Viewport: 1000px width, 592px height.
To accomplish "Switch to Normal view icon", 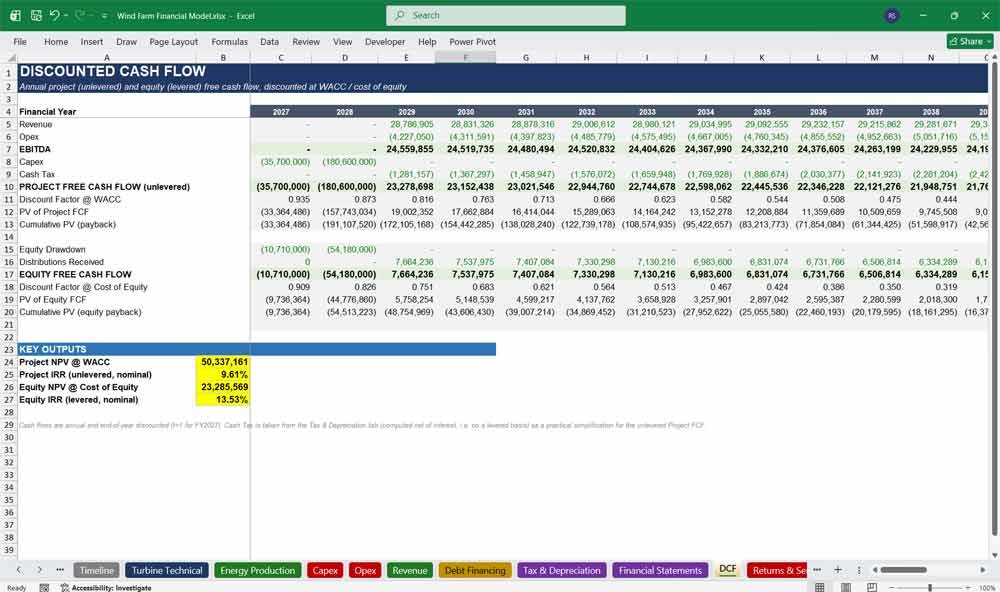I will (820, 587).
